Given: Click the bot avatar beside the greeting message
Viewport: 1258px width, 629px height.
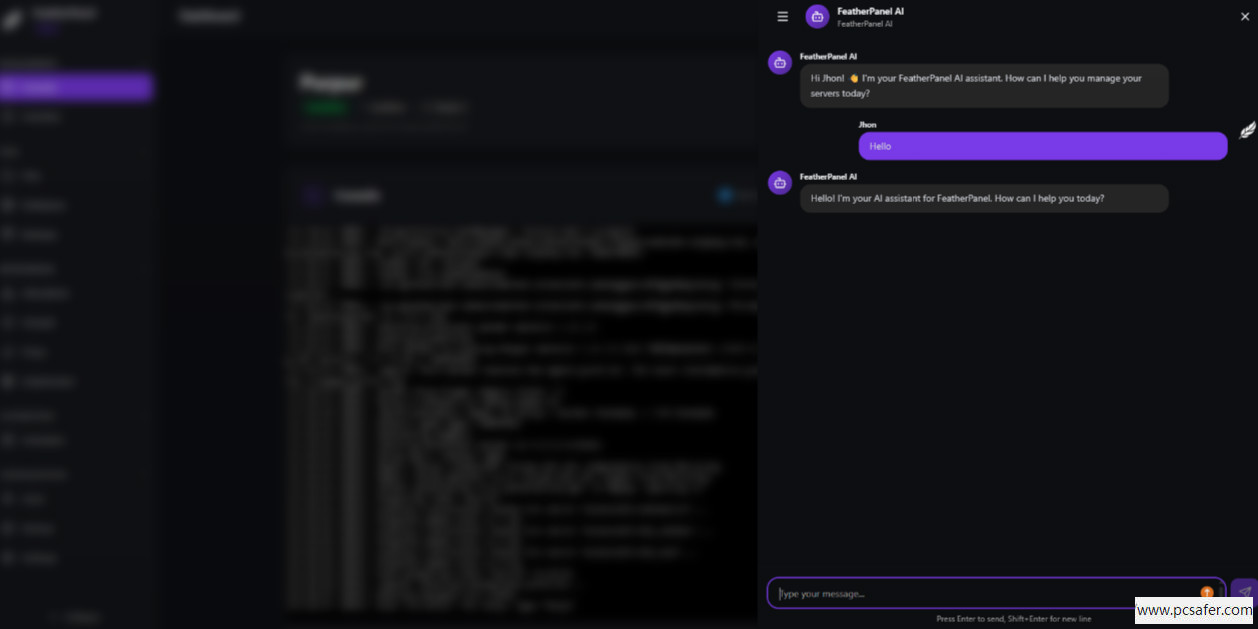Looking at the screenshot, I should click(x=780, y=62).
